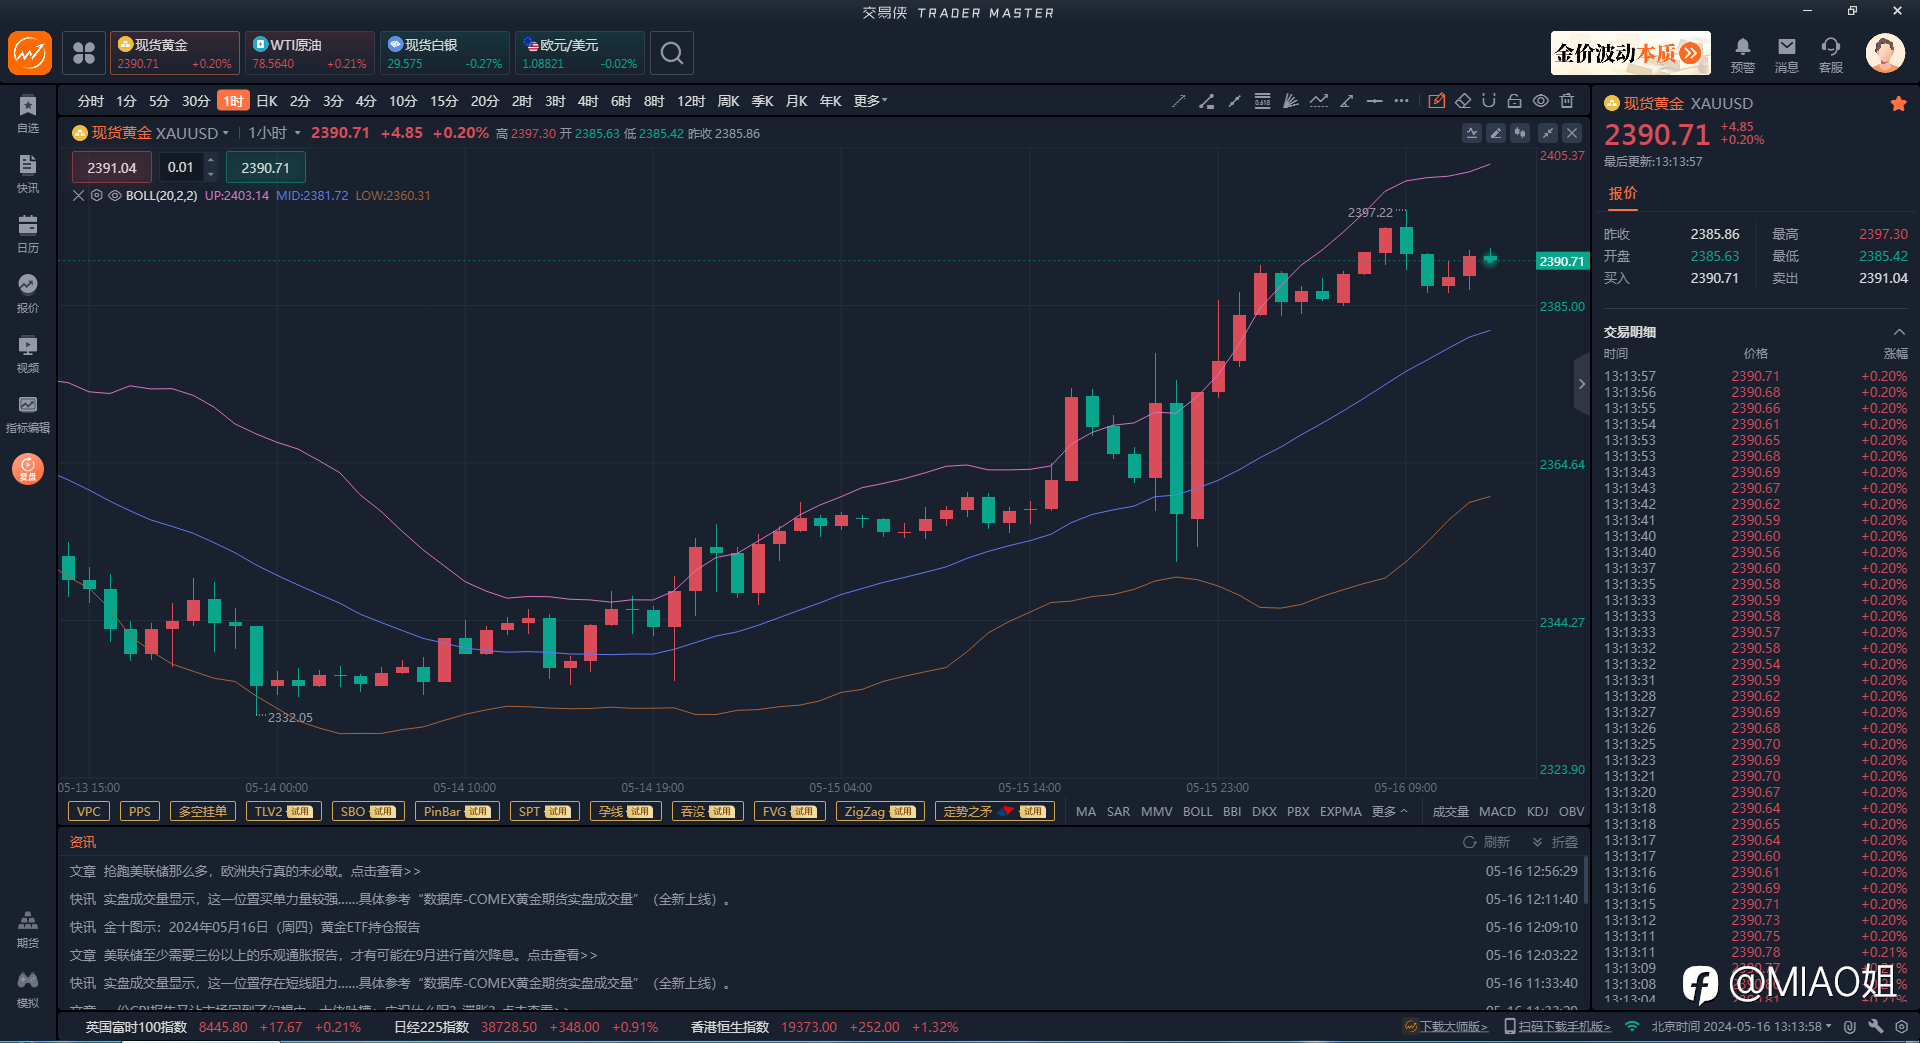Open the 1小时 period dropdown
This screenshot has width=1920, height=1043.
[x=274, y=133]
